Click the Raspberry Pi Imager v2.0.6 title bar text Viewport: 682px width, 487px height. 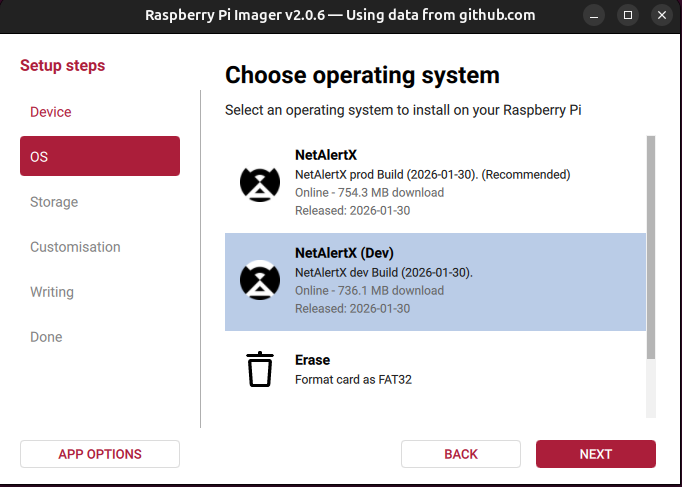340,15
